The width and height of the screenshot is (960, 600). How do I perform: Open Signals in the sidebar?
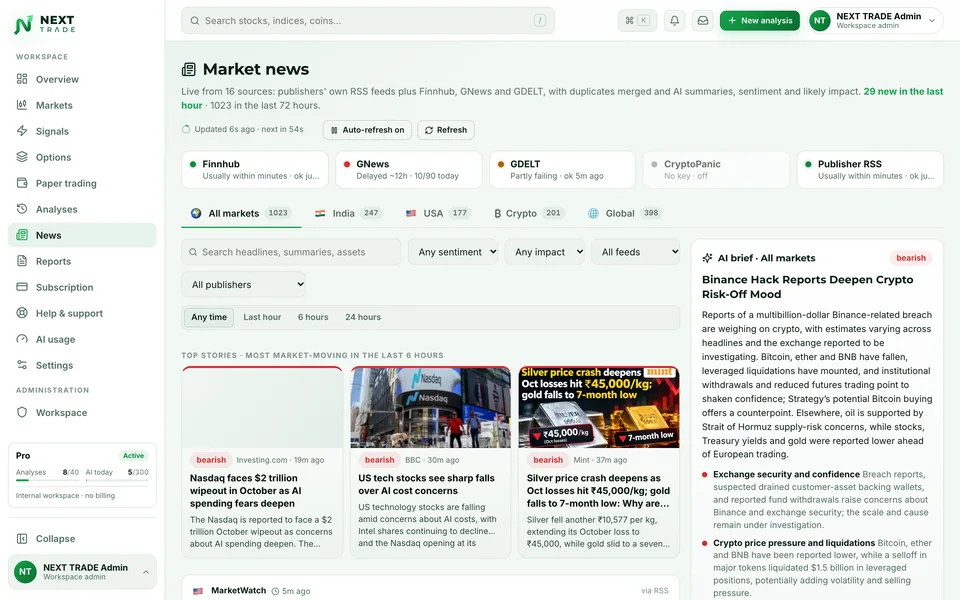[x=82, y=131]
